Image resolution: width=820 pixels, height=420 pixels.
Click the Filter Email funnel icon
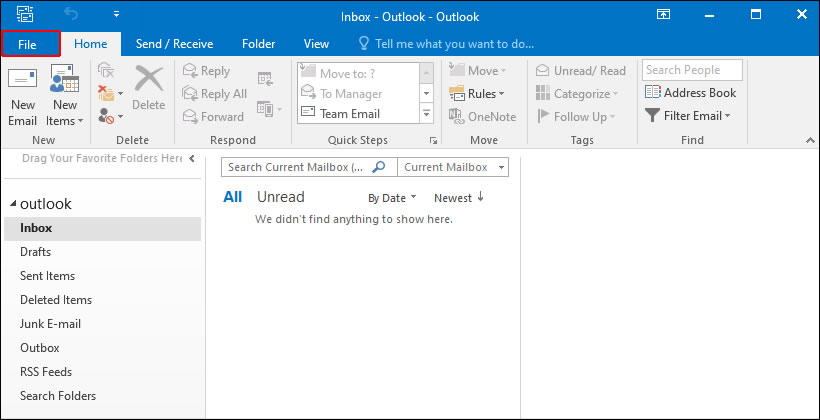pos(652,116)
